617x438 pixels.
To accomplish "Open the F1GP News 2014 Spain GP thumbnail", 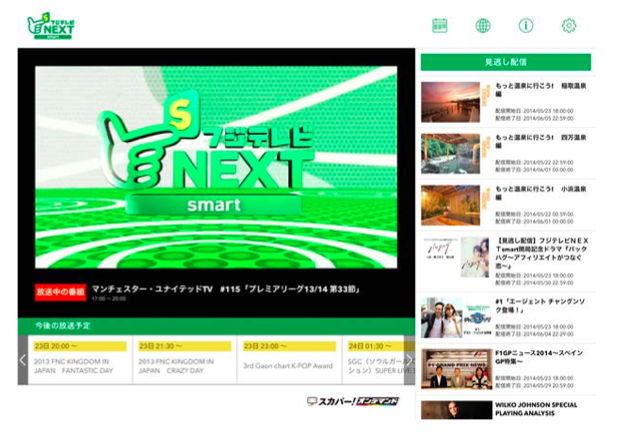I will click(x=450, y=367).
